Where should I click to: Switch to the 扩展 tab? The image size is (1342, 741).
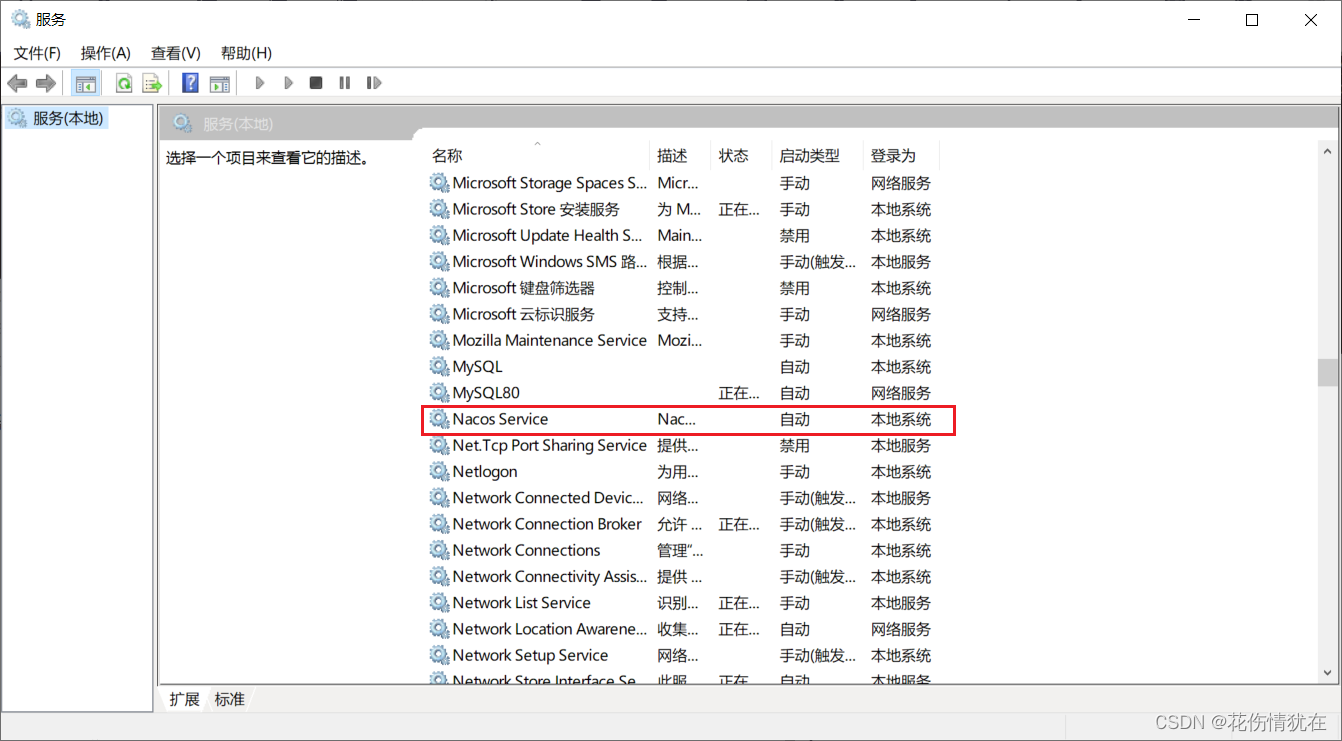(184, 699)
